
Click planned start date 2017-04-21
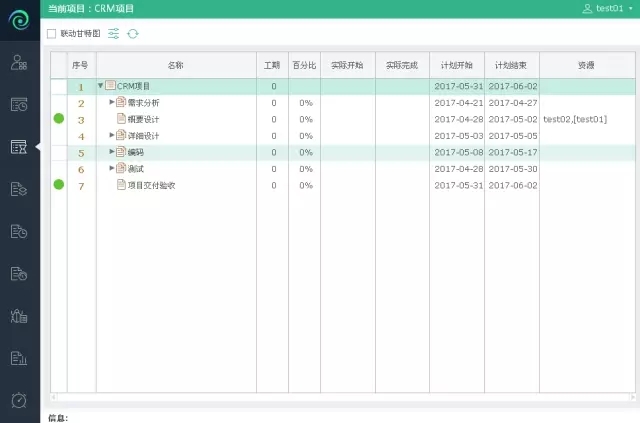[458, 103]
